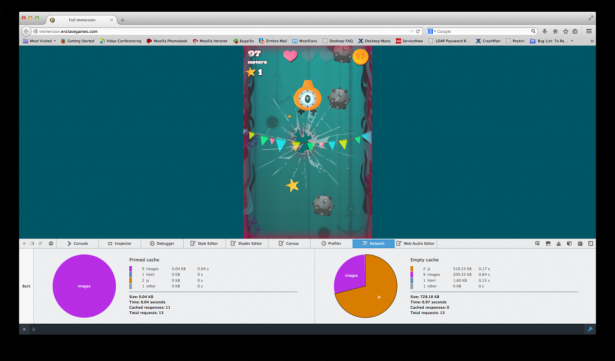Show more bookmarks via the overflow chevron
This screenshot has width=615, height=361.
click(591, 41)
